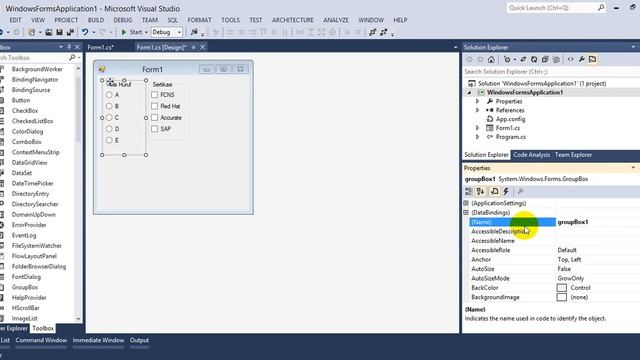640x360 pixels.
Task: Select radio button B on the form
Action: (x=109, y=106)
